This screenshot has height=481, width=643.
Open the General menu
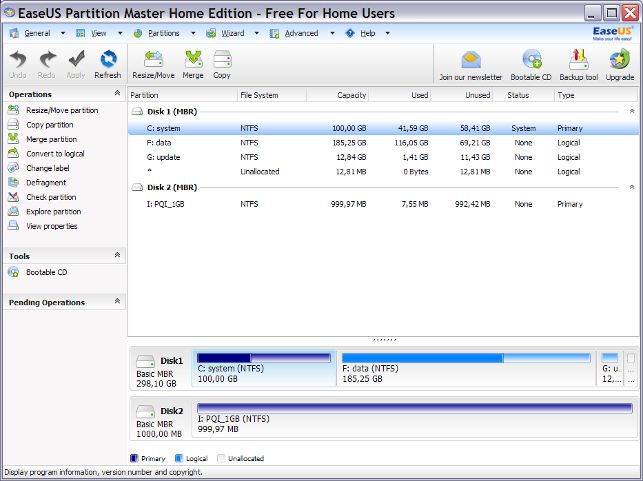[x=37, y=33]
